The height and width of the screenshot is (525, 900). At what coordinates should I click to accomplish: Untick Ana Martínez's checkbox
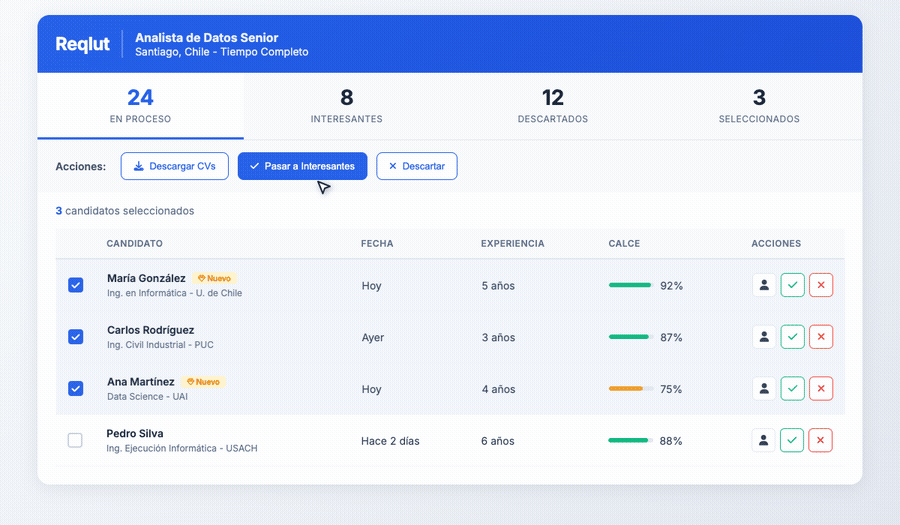click(75, 389)
